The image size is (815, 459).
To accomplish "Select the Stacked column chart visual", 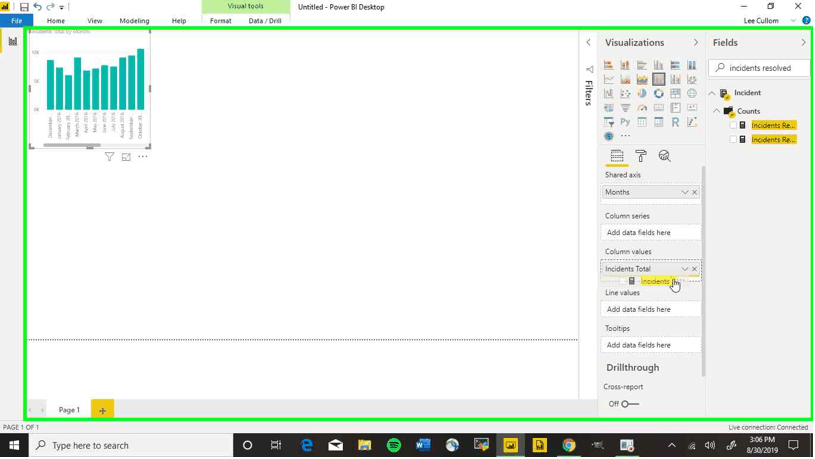I will coord(625,65).
